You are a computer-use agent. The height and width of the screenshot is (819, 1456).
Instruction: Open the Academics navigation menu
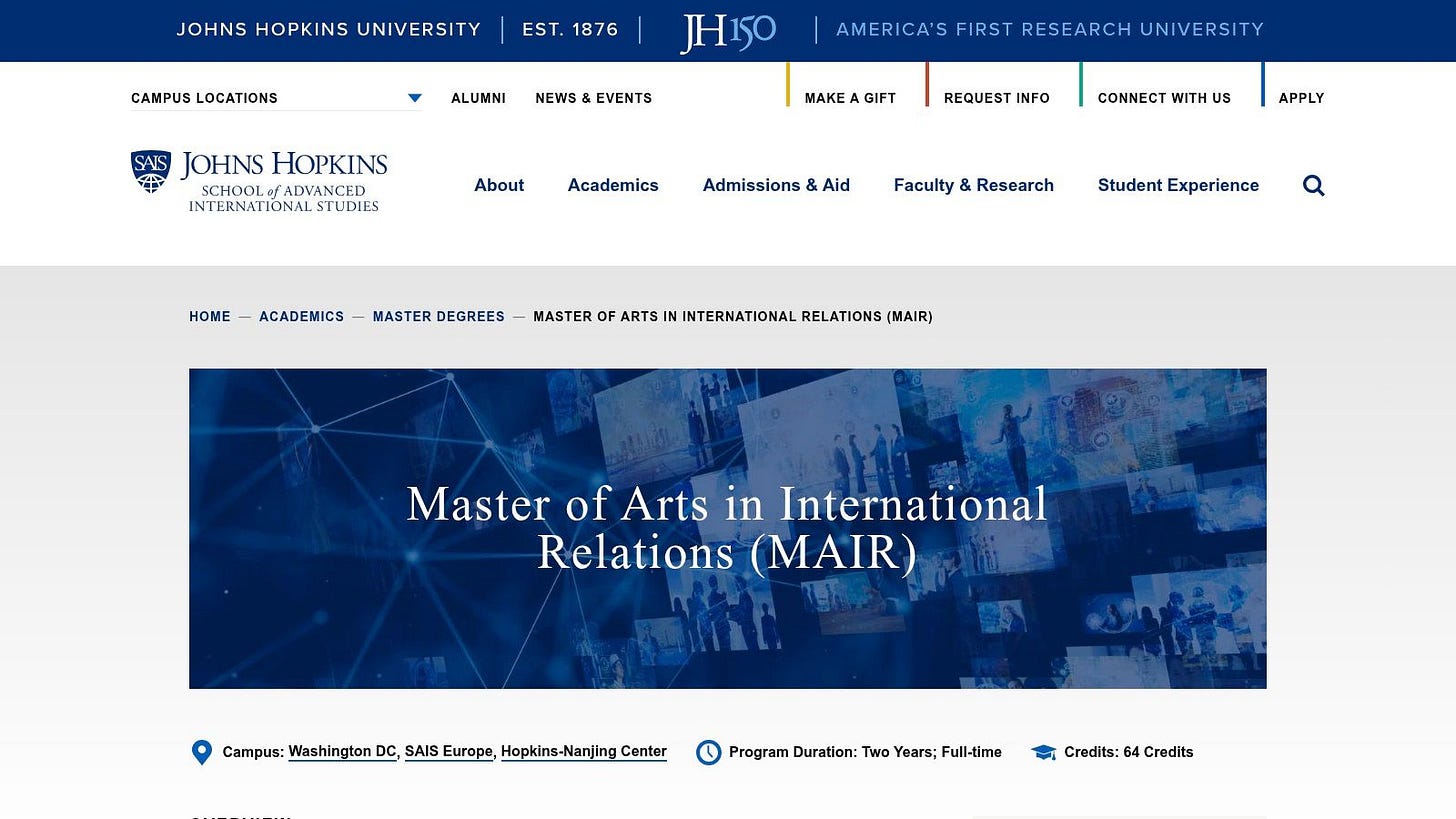613,185
